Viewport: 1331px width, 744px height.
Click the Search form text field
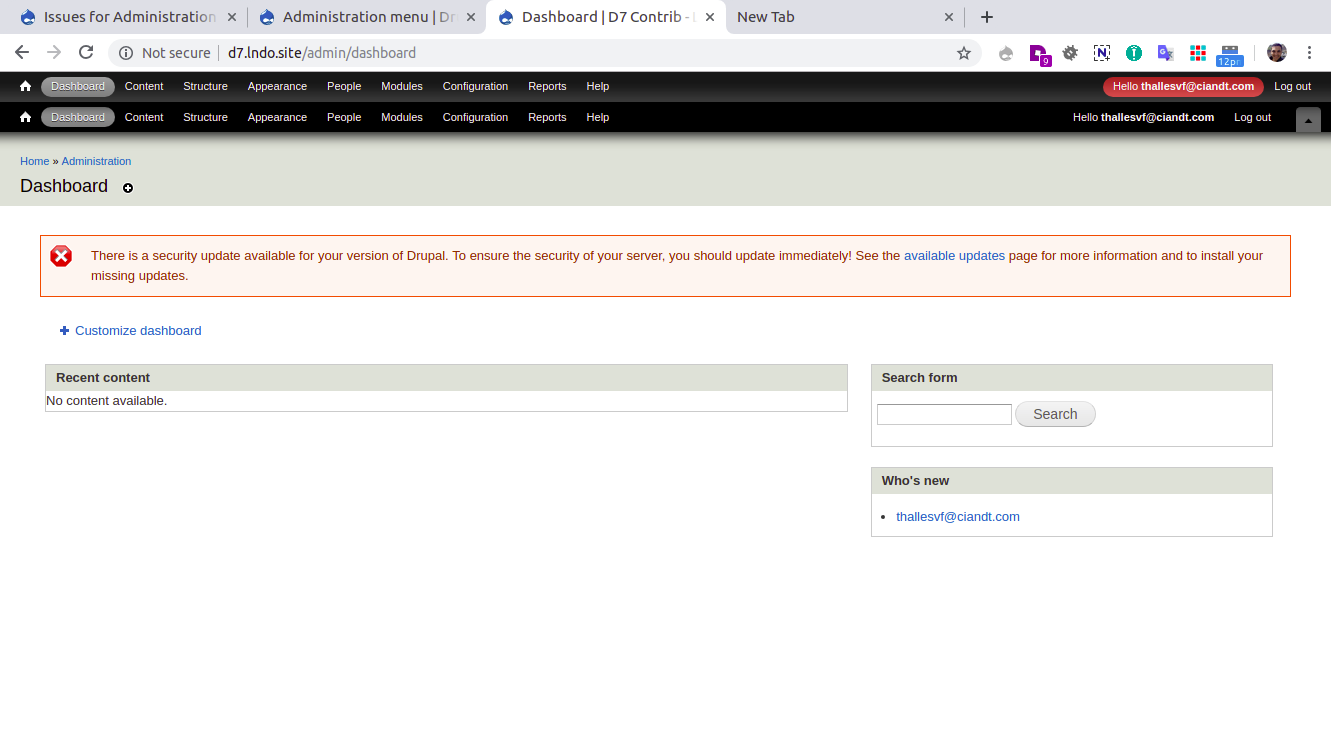point(944,414)
